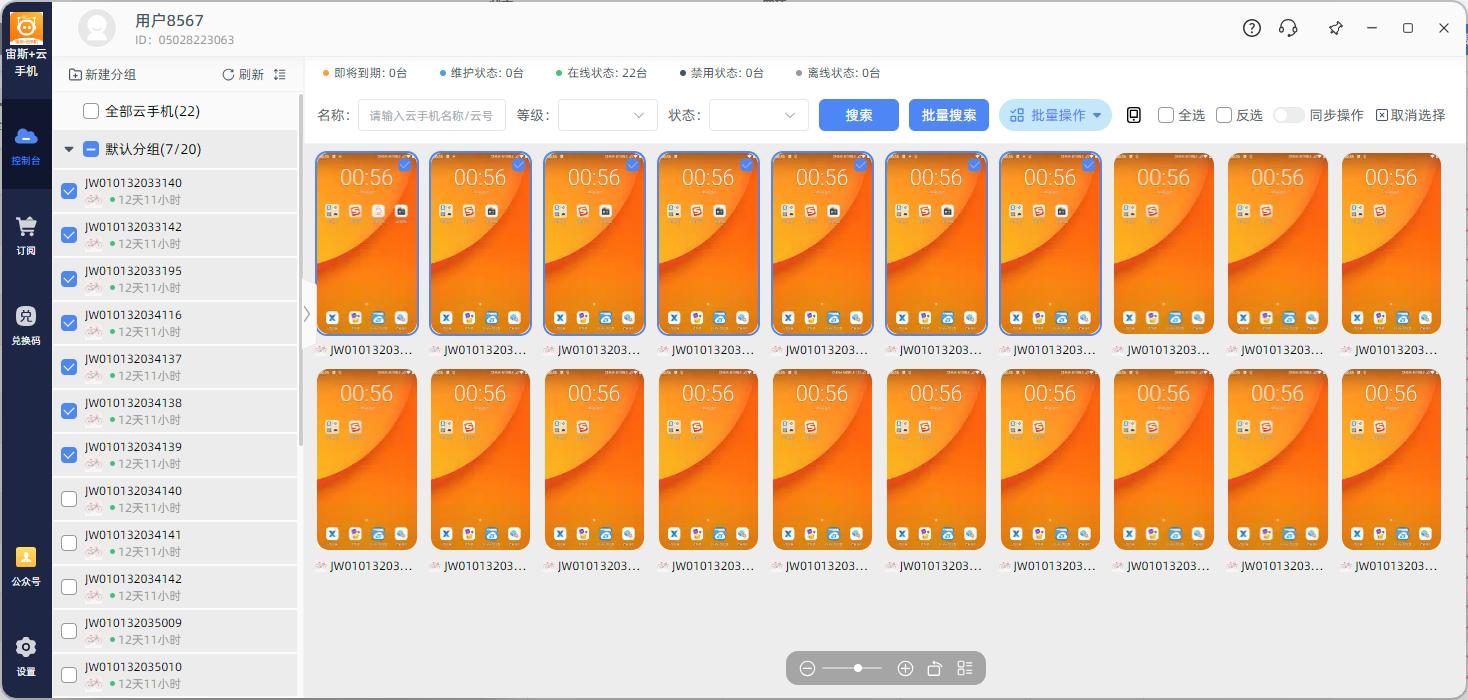The image size is (1468, 700).
Task: Select list row JW010132034139
Action: click(175, 455)
